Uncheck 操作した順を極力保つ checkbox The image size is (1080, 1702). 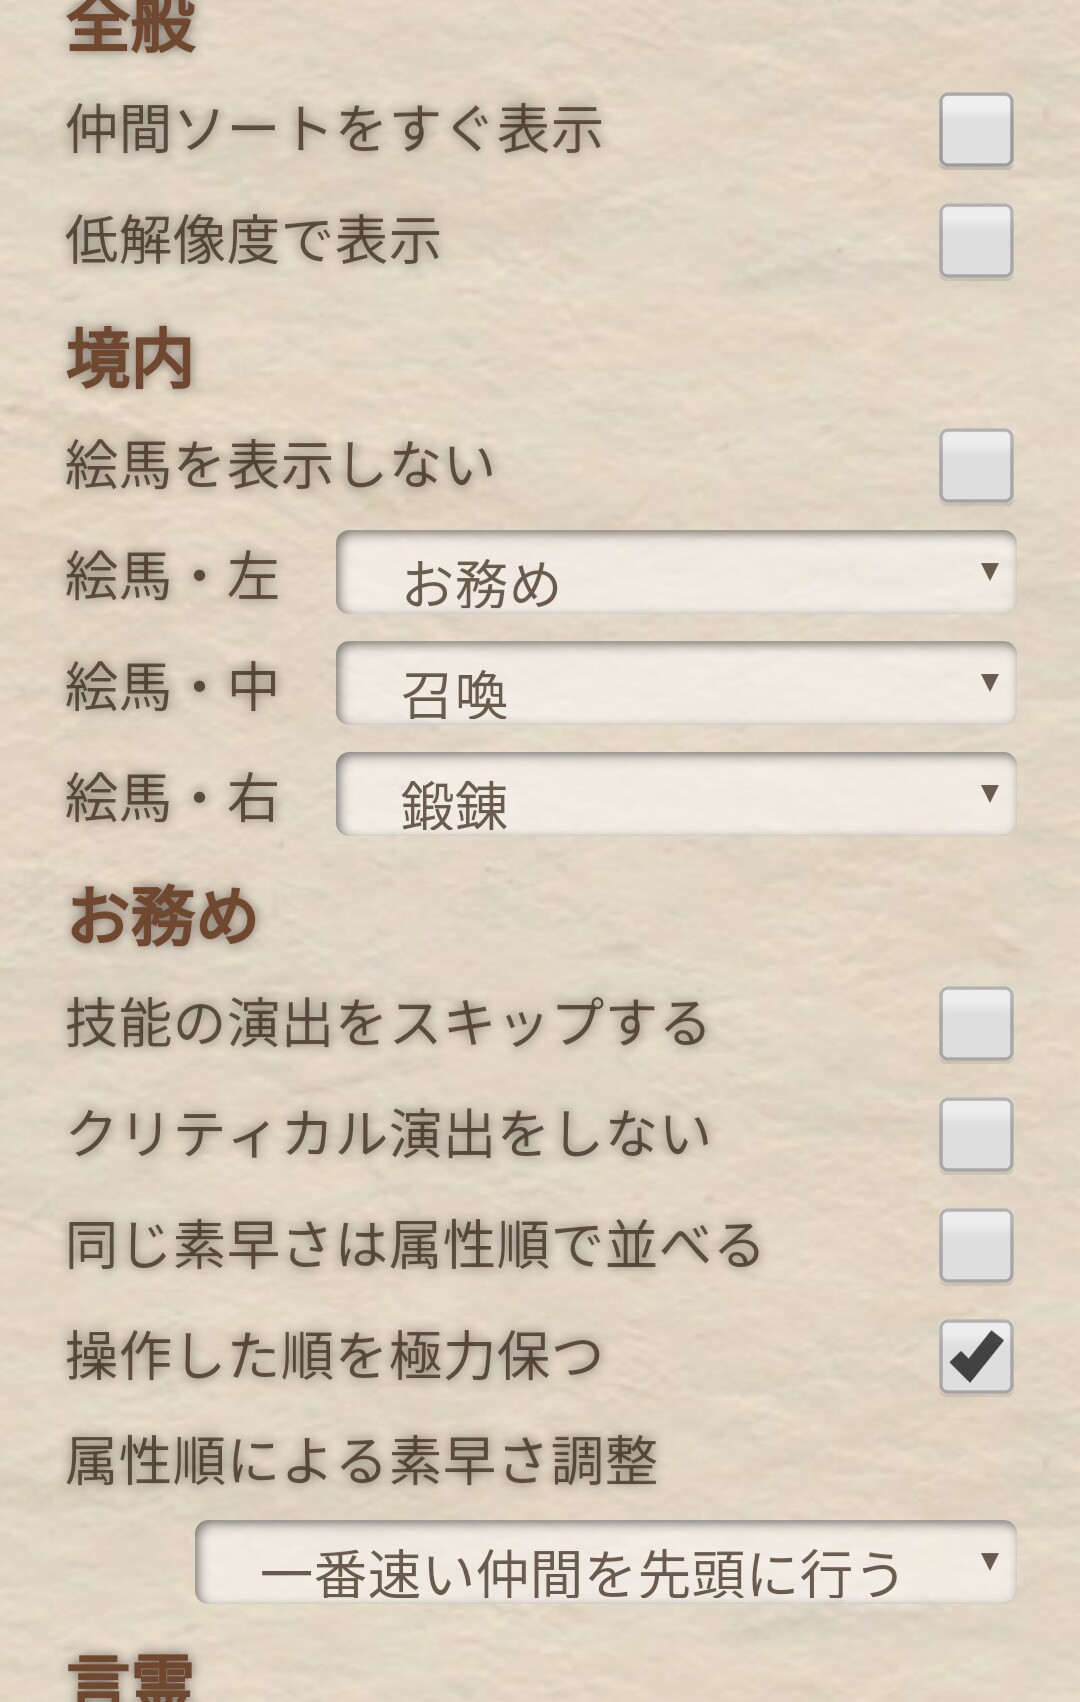[x=976, y=1357]
